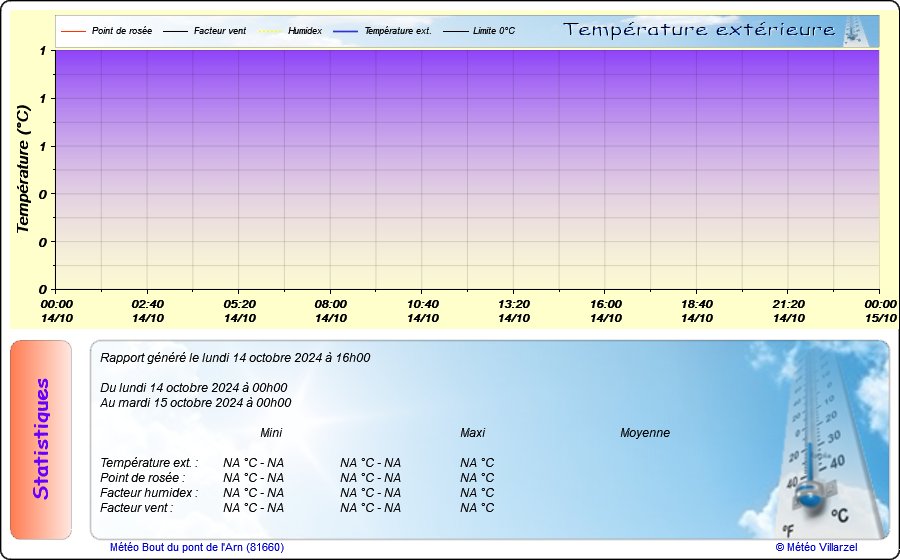Click the 'Point de rosée :' row label
Viewport: 900px width, 560px height.
(x=143, y=478)
